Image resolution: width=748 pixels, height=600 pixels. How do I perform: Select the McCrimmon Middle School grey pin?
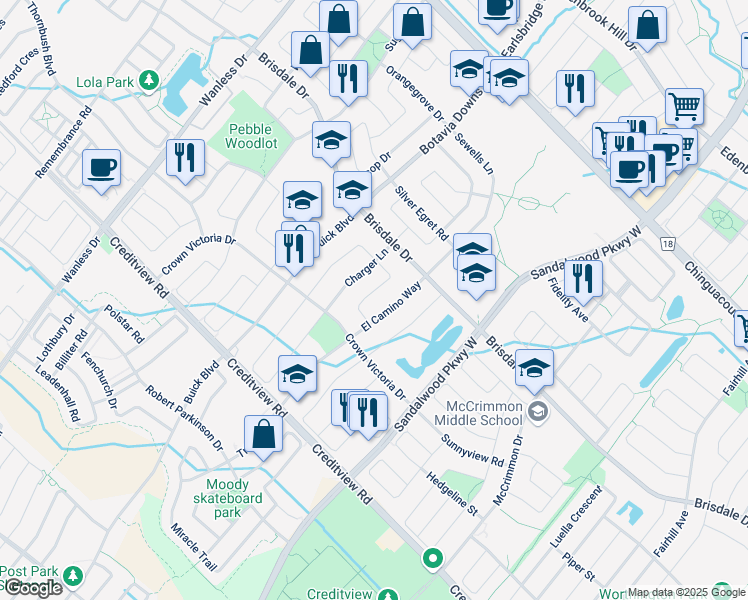tap(538, 411)
